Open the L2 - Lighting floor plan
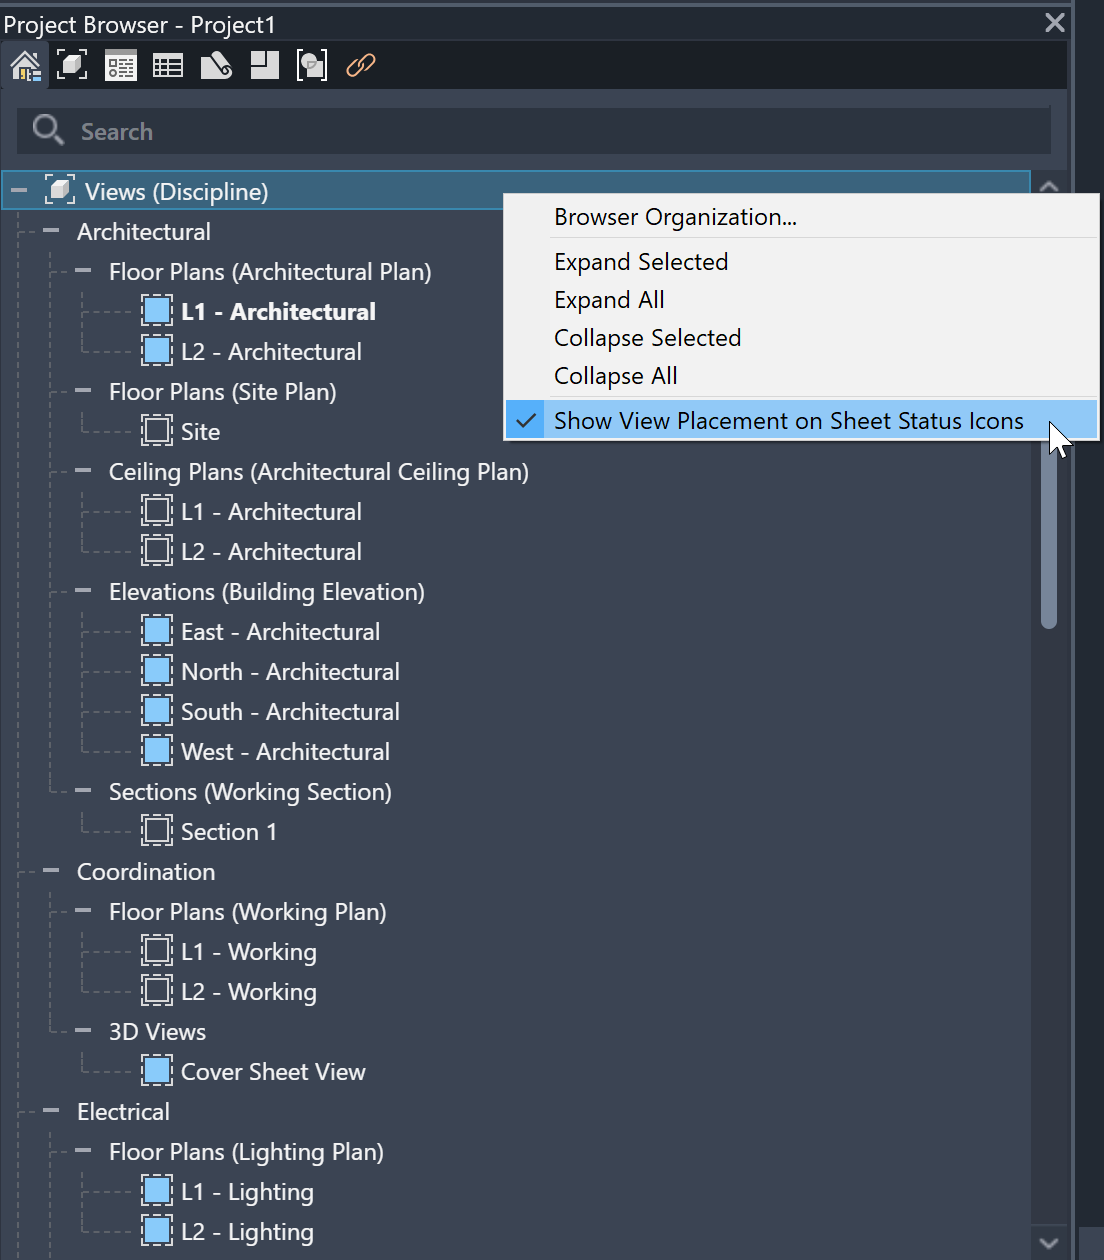This screenshot has width=1104, height=1260. [246, 1231]
